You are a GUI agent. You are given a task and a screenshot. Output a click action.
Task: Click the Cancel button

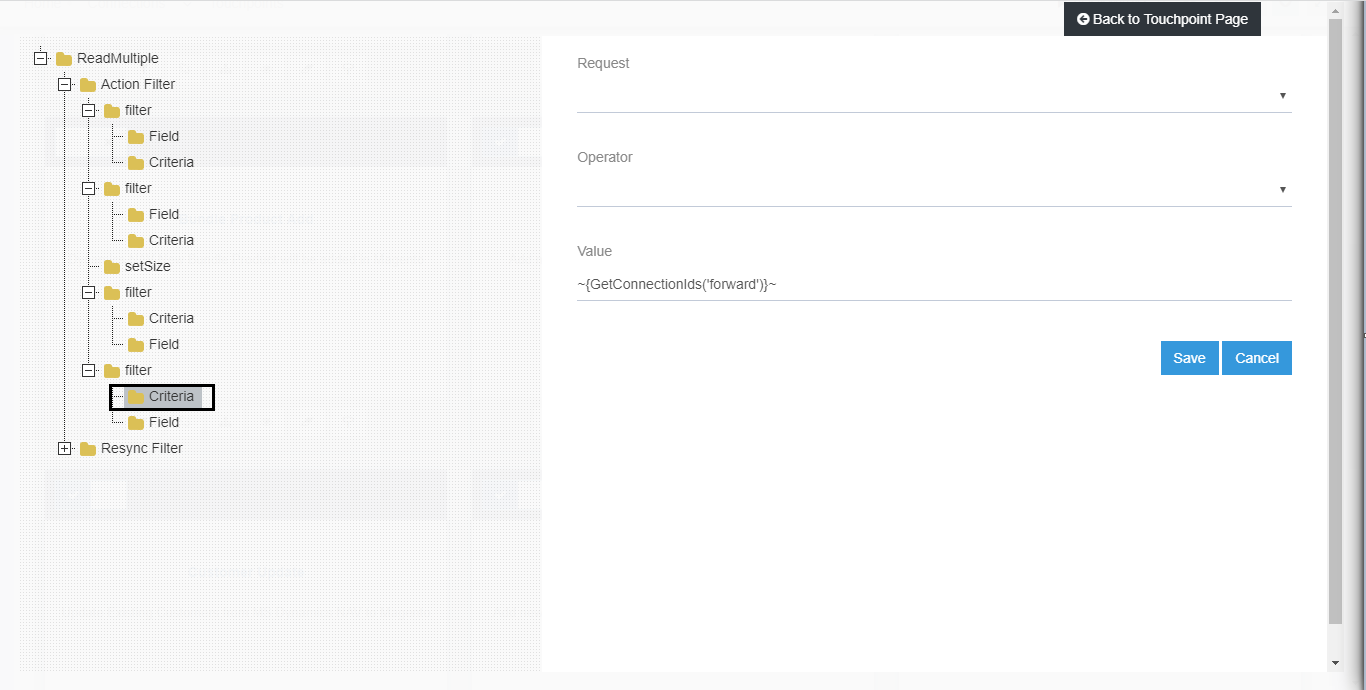click(1257, 357)
